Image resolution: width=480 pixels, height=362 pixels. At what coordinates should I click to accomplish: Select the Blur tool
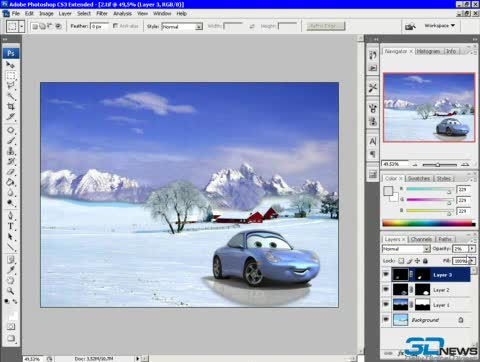[11, 192]
